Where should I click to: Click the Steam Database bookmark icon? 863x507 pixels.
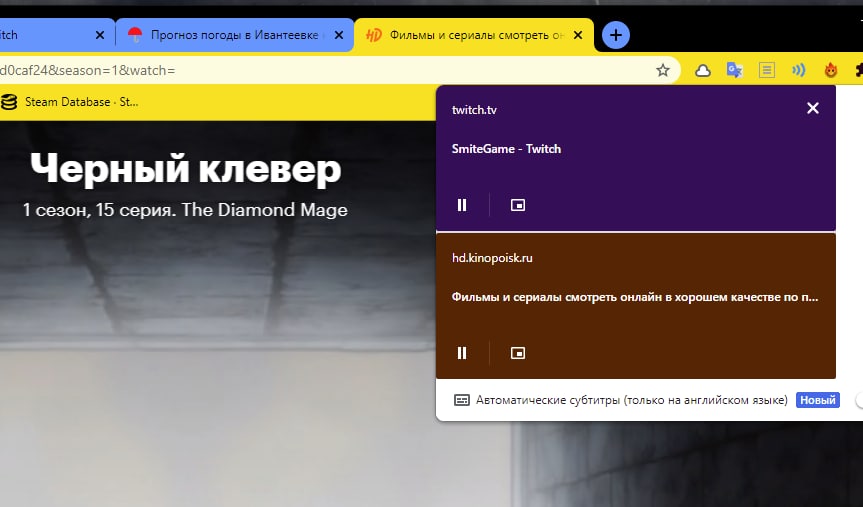(x=9, y=102)
